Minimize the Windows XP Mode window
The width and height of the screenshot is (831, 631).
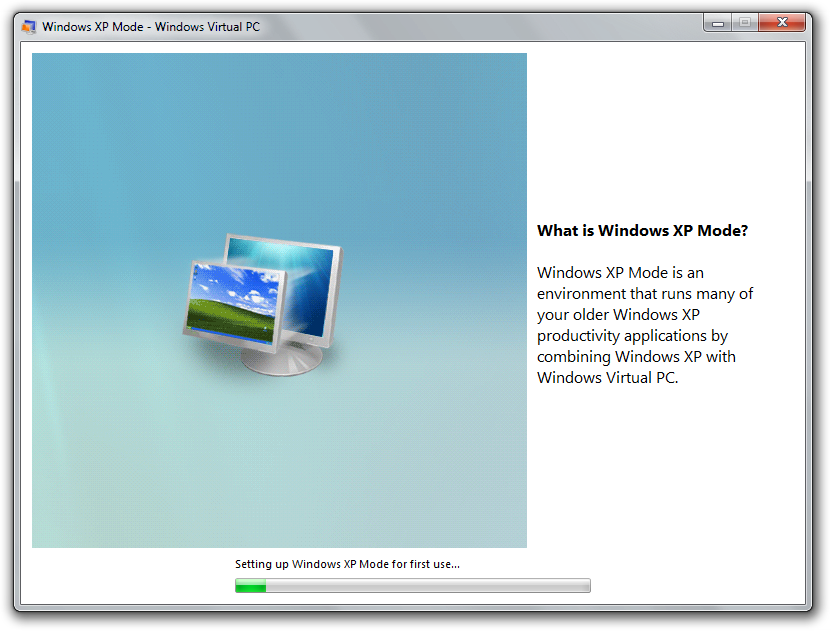coord(718,23)
